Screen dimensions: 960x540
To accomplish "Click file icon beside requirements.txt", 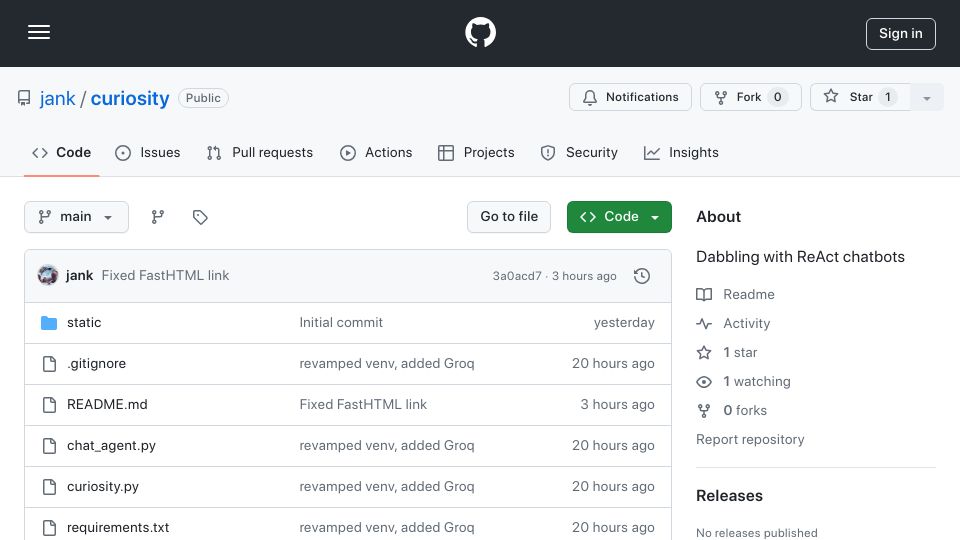I will point(49,527).
